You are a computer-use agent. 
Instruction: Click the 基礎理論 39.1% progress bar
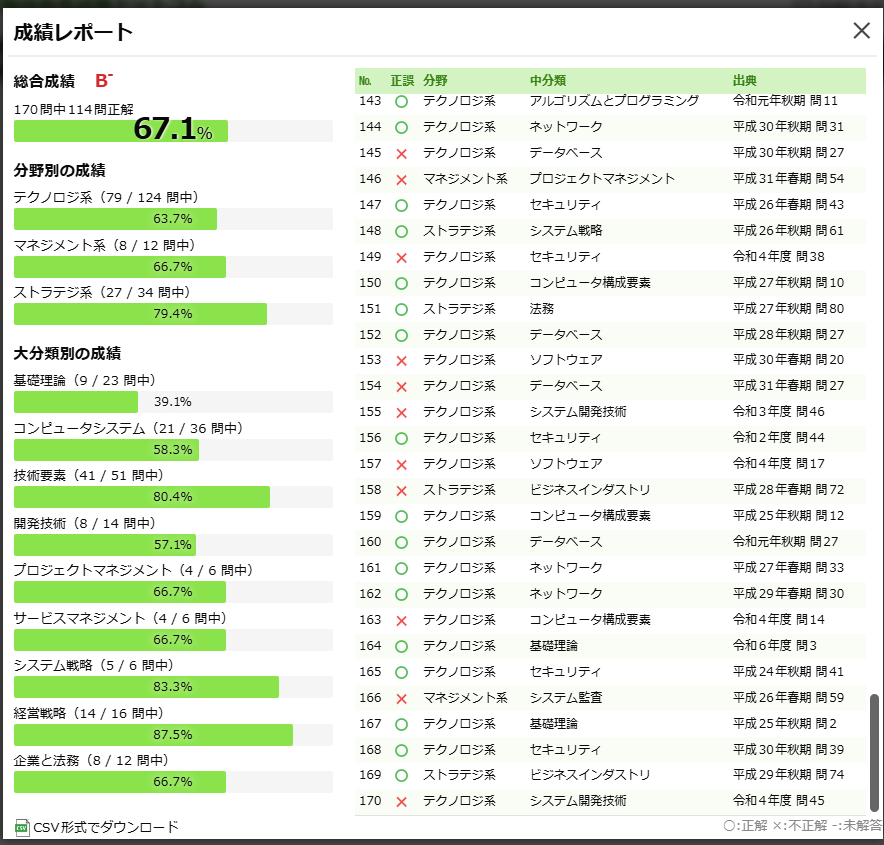[173, 402]
